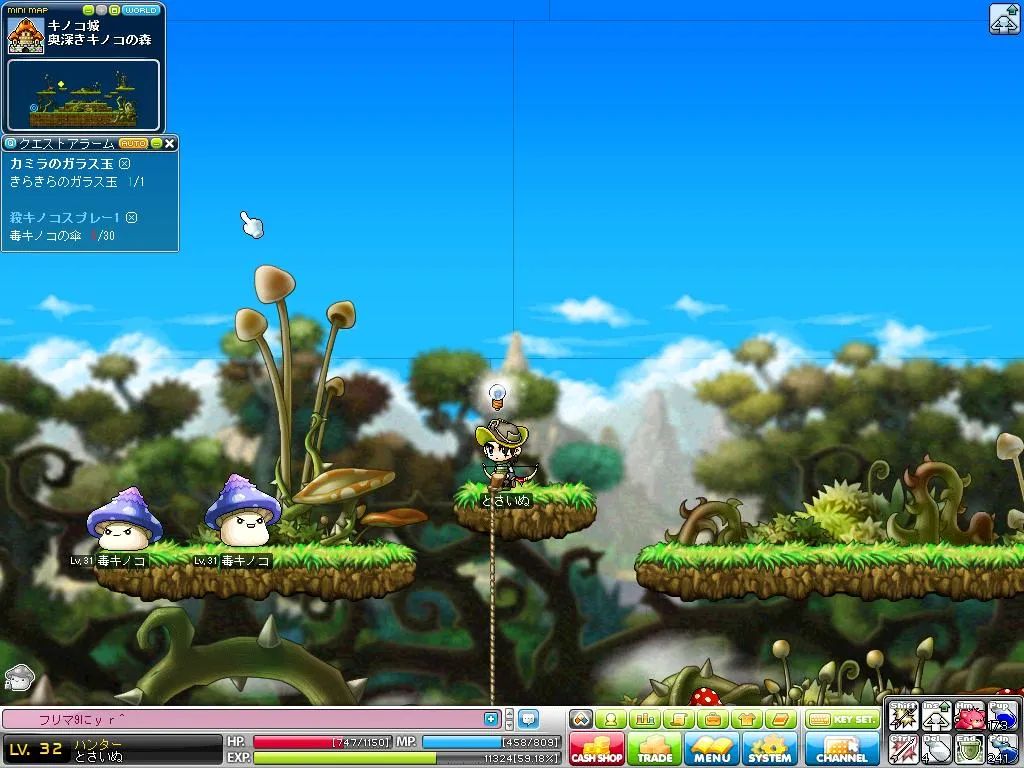Open the CHANNEL selector
The width and height of the screenshot is (1024, 768).
coord(842,749)
